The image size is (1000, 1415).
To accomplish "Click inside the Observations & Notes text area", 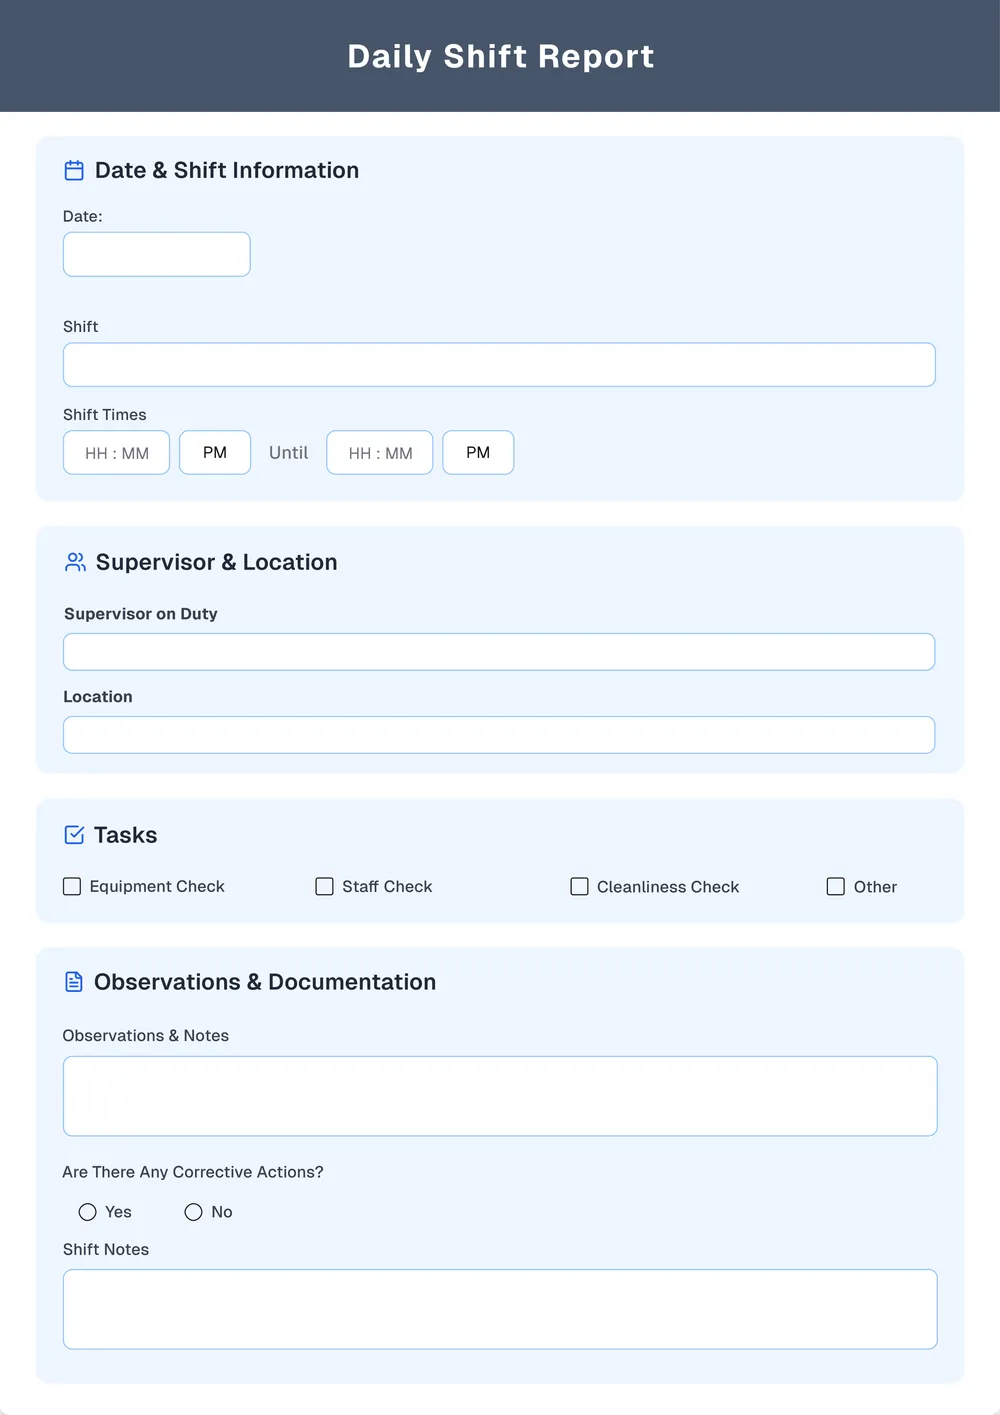I will coord(500,1095).
